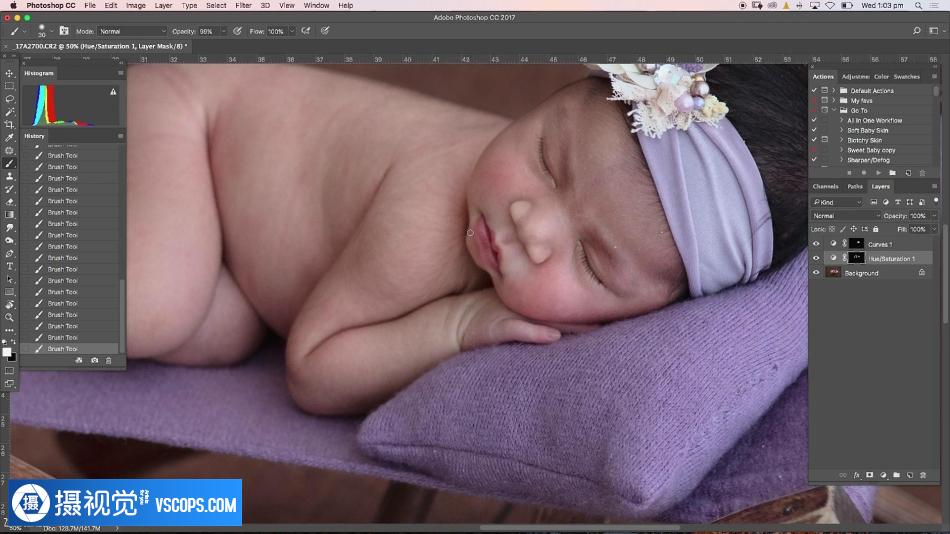Select the Magic Wand tool
Image resolution: width=950 pixels, height=534 pixels.
coord(9,112)
